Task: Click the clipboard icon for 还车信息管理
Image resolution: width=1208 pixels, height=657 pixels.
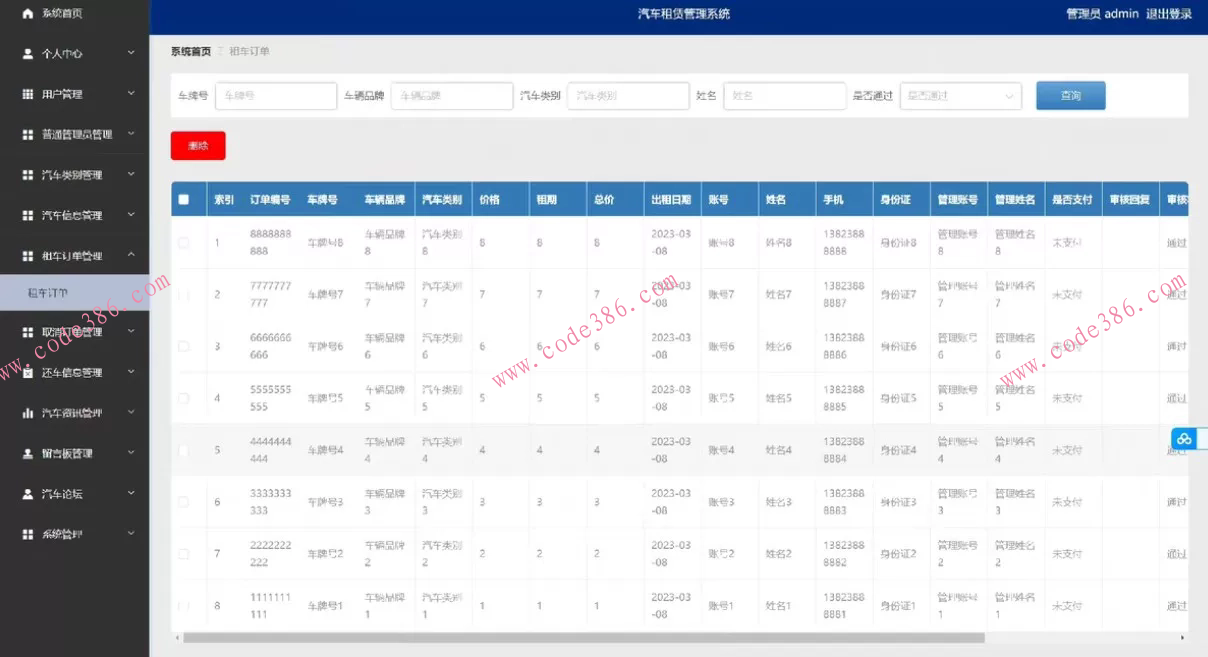Action: (28, 373)
